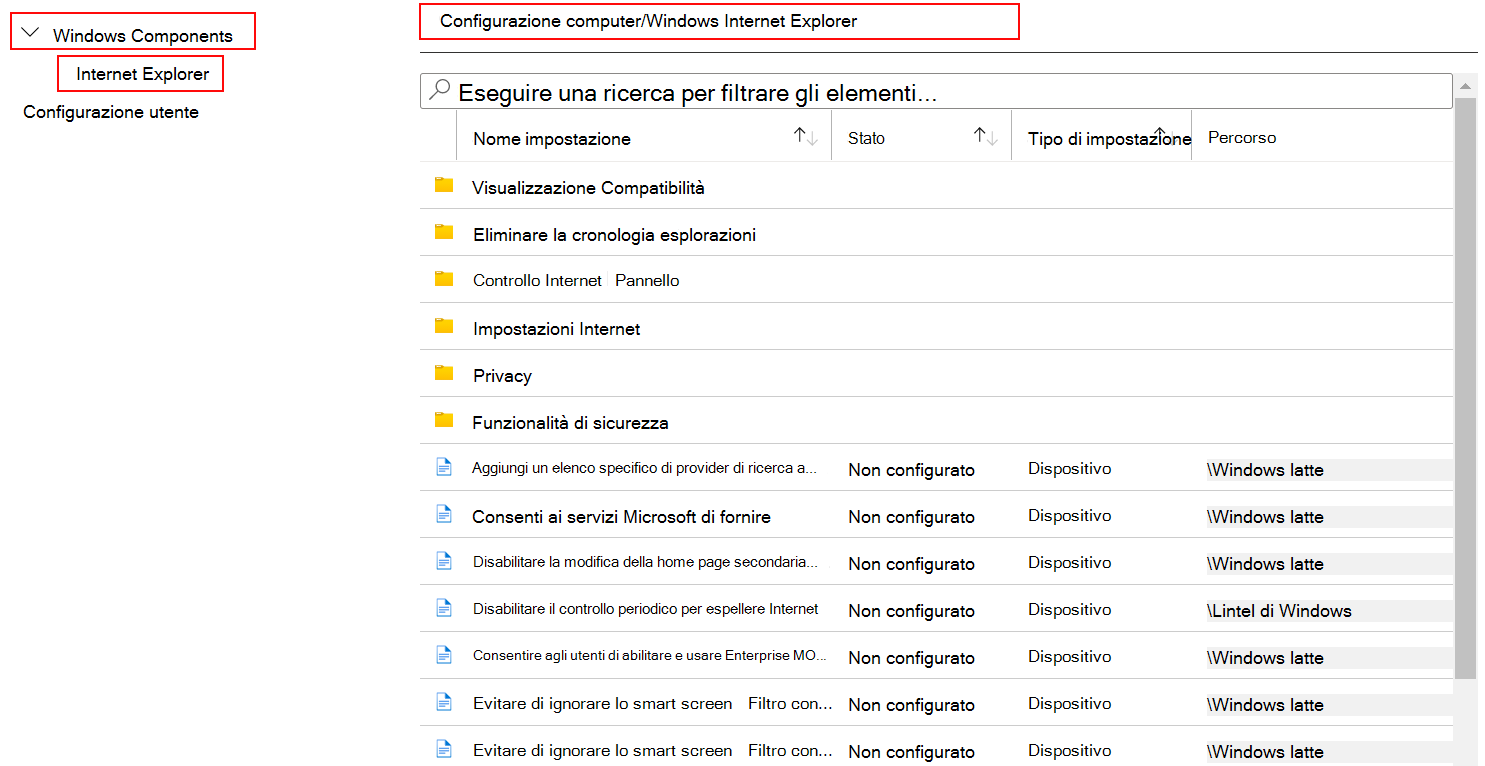The width and height of the screenshot is (1485, 766).
Task: Open Disabilitare la modifica della home page secondaria
Action: 645,562
